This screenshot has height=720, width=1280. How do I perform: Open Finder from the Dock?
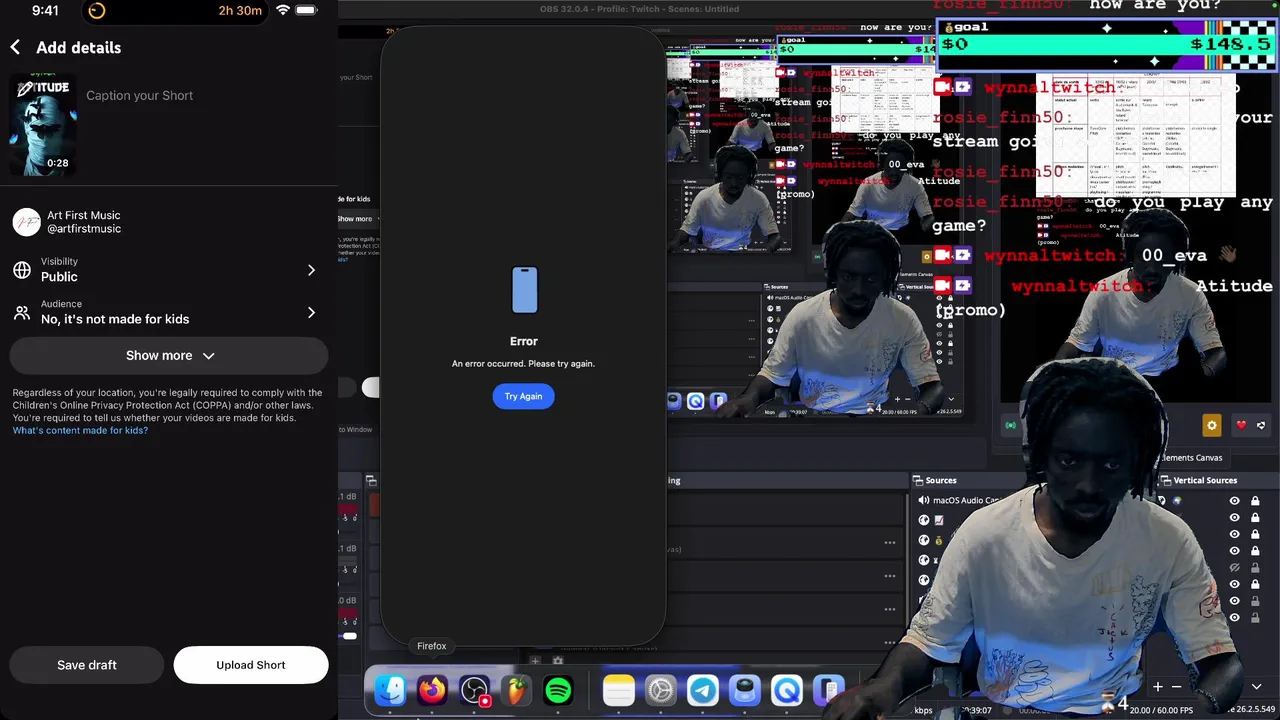(x=390, y=690)
